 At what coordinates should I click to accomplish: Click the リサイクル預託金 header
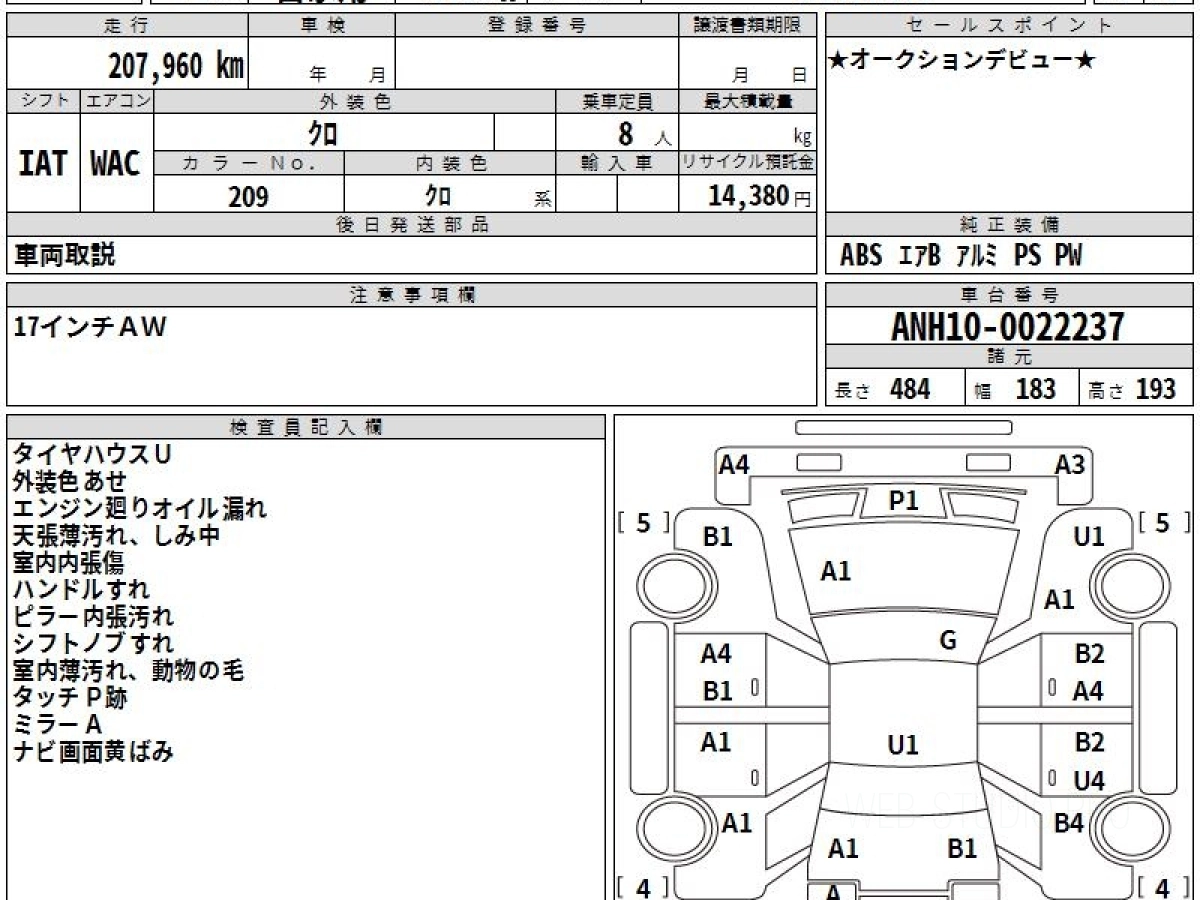(748, 163)
